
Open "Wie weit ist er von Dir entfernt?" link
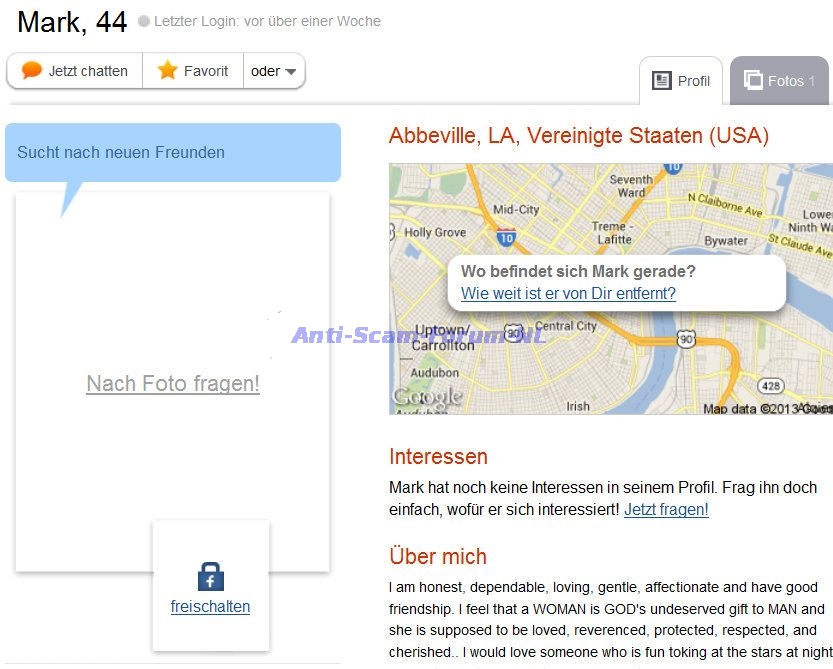pos(568,293)
